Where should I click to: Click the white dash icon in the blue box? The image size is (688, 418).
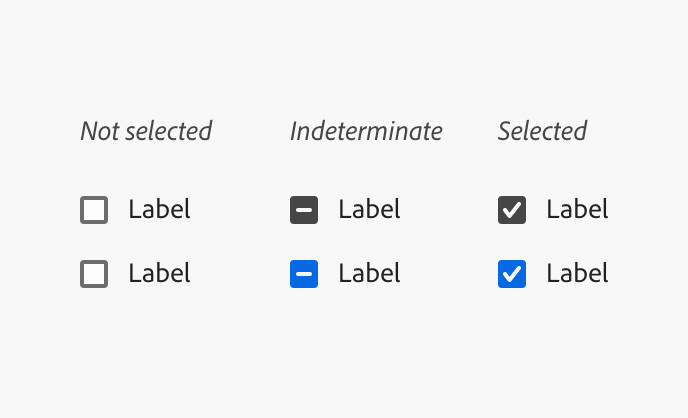[x=304, y=274]
